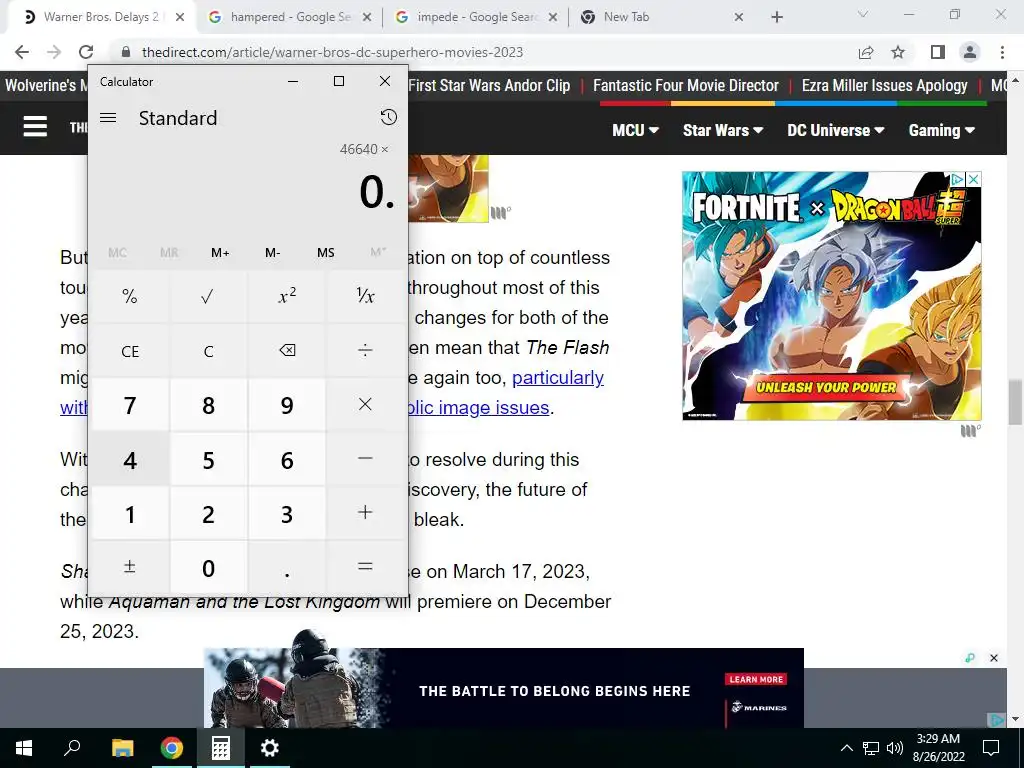This screenshot has height=768, width=1024.
Task: Click digit 7 in Calculator
Action: tap(130, 405)
